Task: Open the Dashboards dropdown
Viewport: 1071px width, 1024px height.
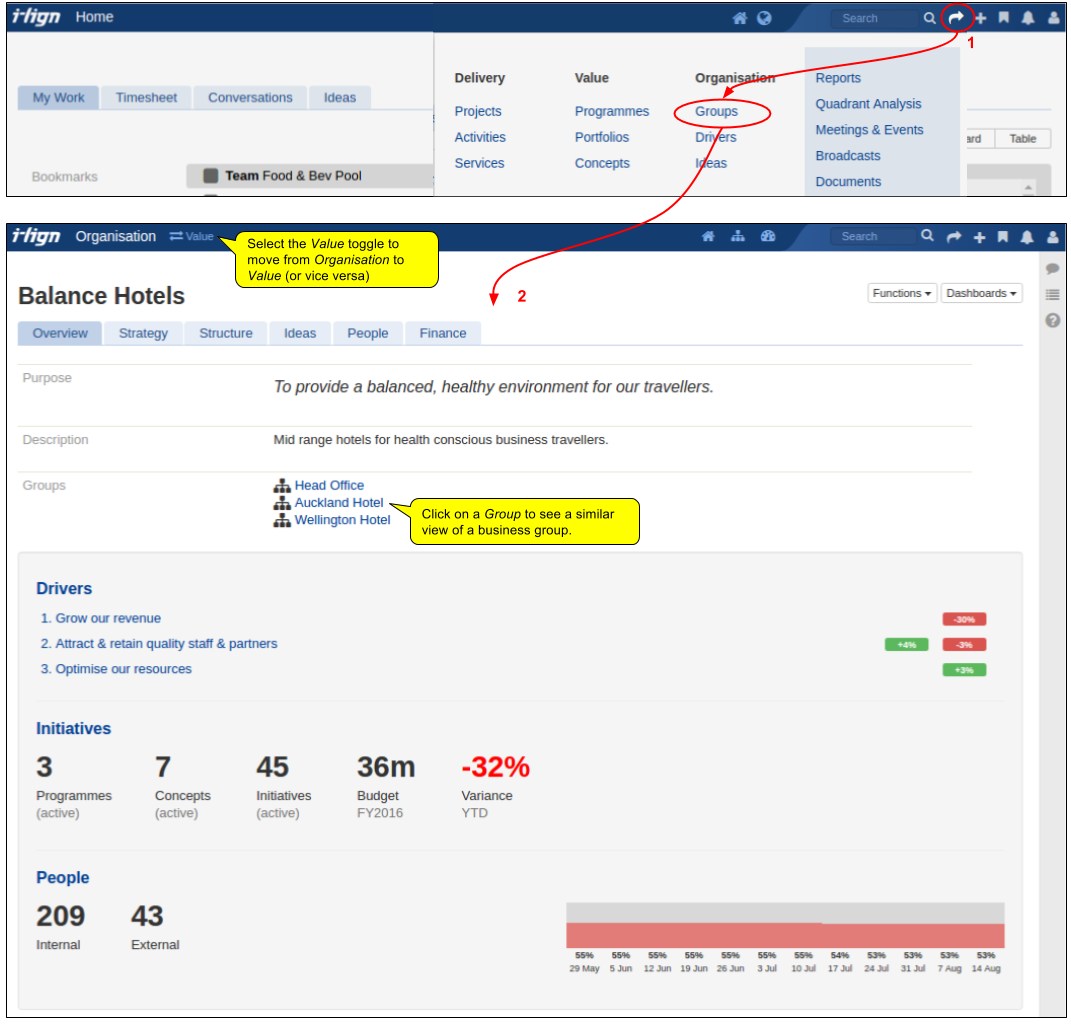Action: pyautogui.click(x=981, y=293)
